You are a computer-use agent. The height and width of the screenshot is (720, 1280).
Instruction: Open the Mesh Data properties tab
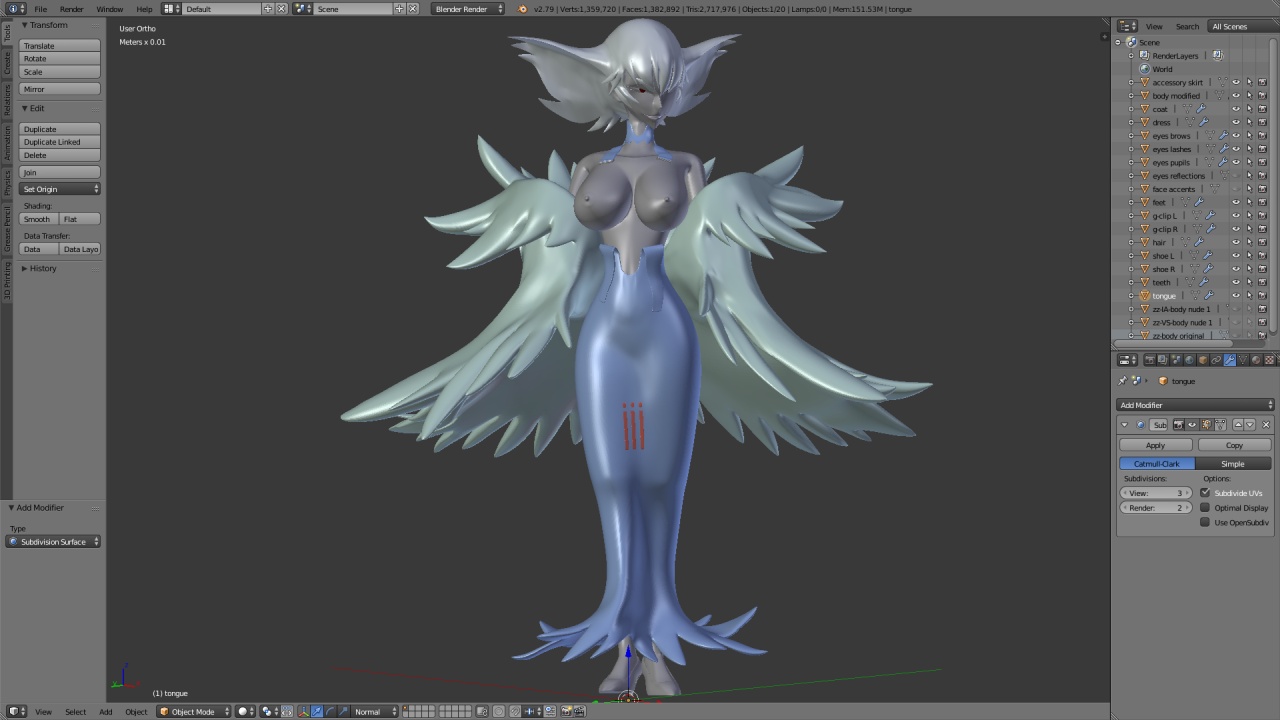pyautogui.click(x=1243, y=360)
